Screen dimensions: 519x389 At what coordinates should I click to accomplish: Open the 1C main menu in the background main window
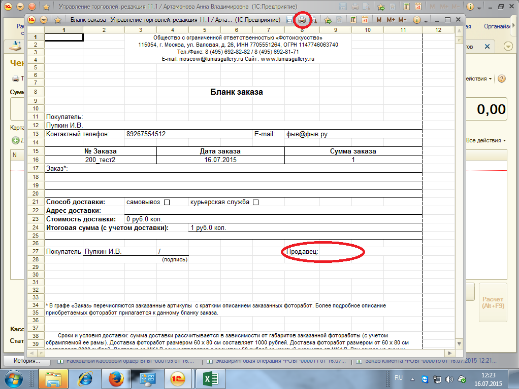pyautogui.click(x=8, y=6)
